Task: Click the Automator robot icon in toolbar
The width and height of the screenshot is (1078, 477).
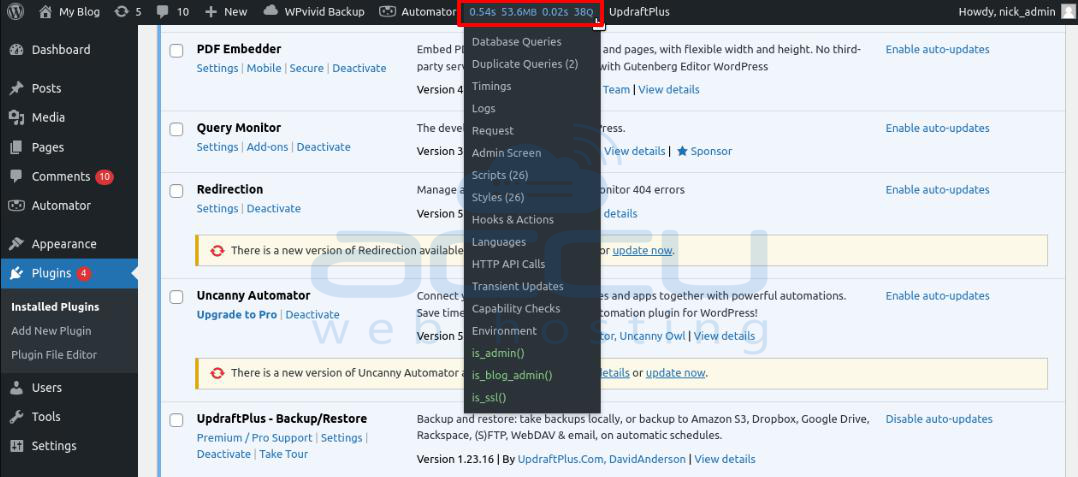Action: tap(388, 12)
